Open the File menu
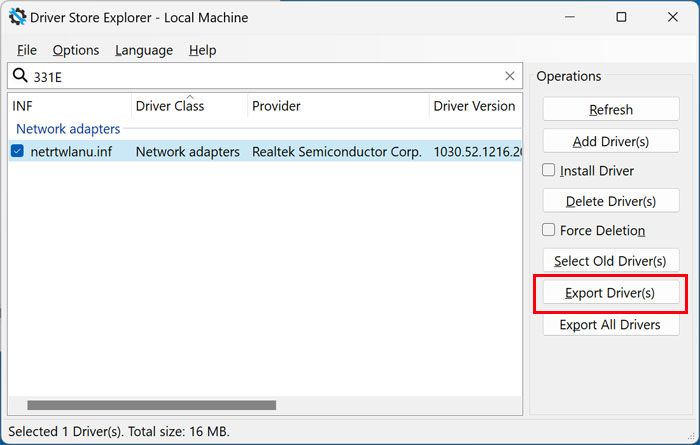 pos(27,50)
